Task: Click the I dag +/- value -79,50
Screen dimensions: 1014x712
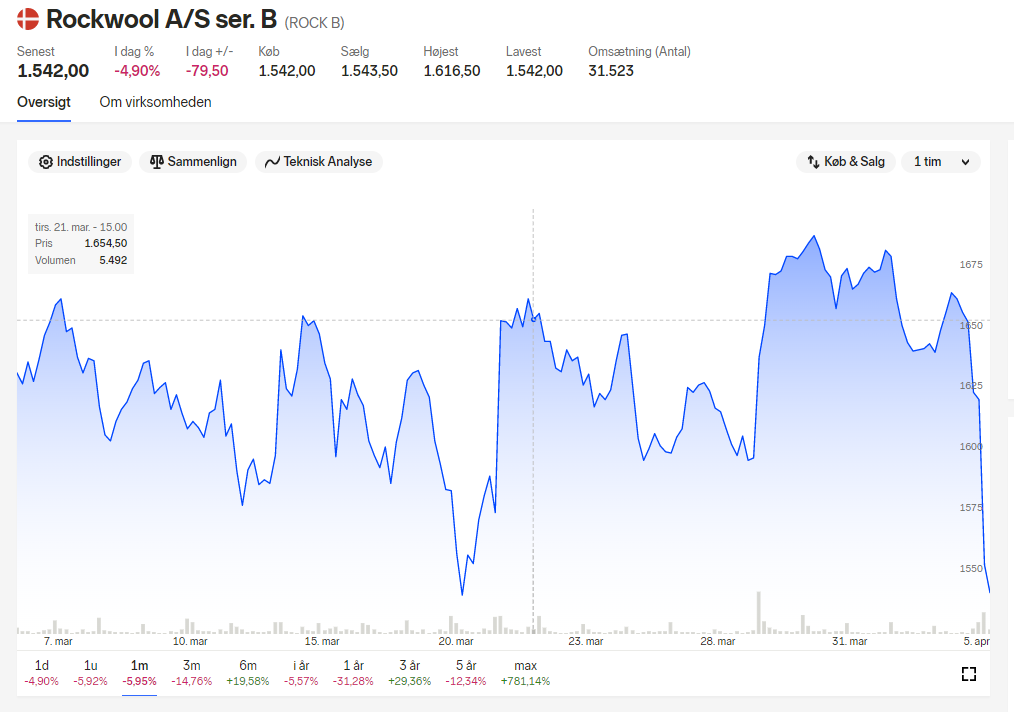Action: [207, 71]
